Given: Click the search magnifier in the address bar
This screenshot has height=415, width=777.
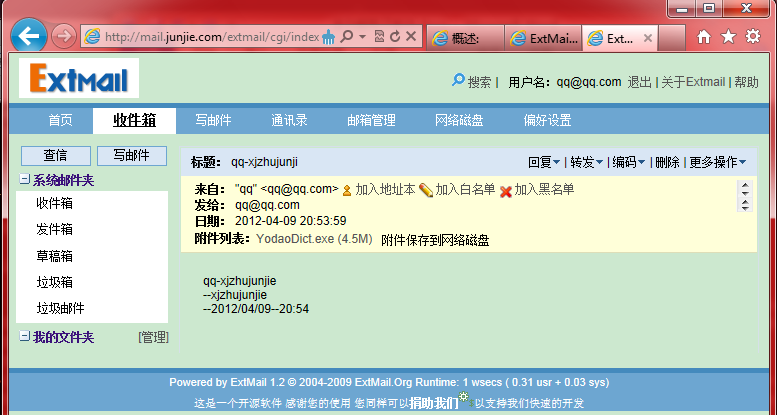Looking at the screenshot, I should (347, 36).
